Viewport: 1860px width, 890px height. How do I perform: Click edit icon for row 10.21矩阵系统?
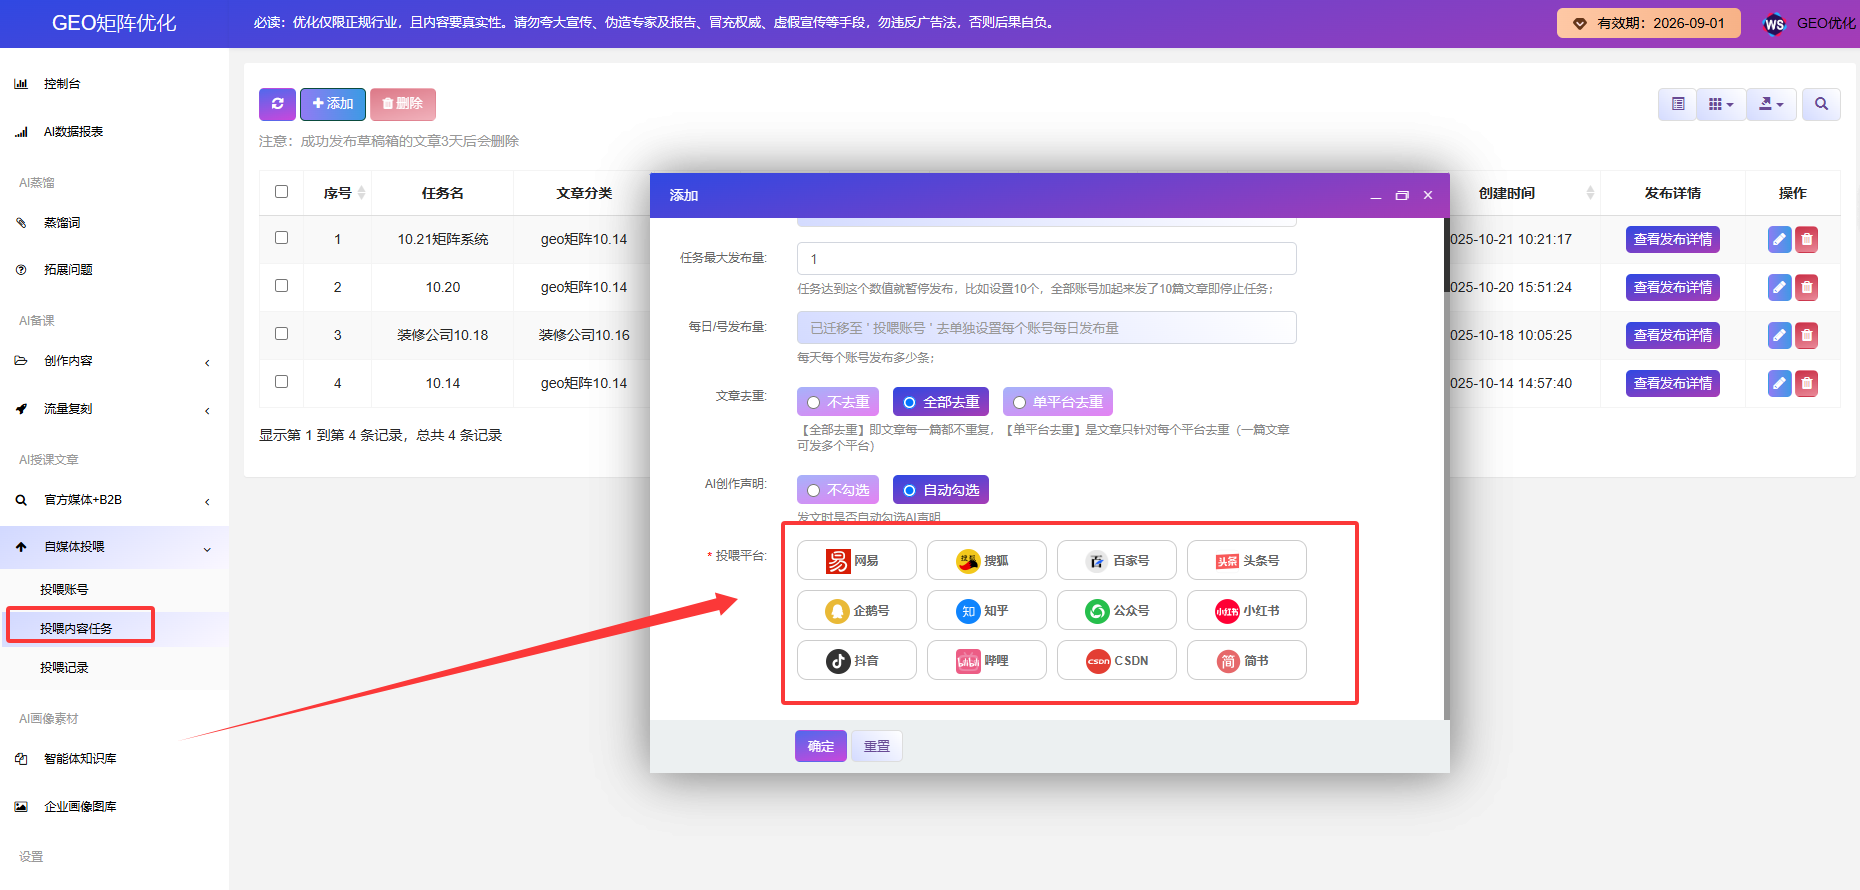pos(1779,240)
